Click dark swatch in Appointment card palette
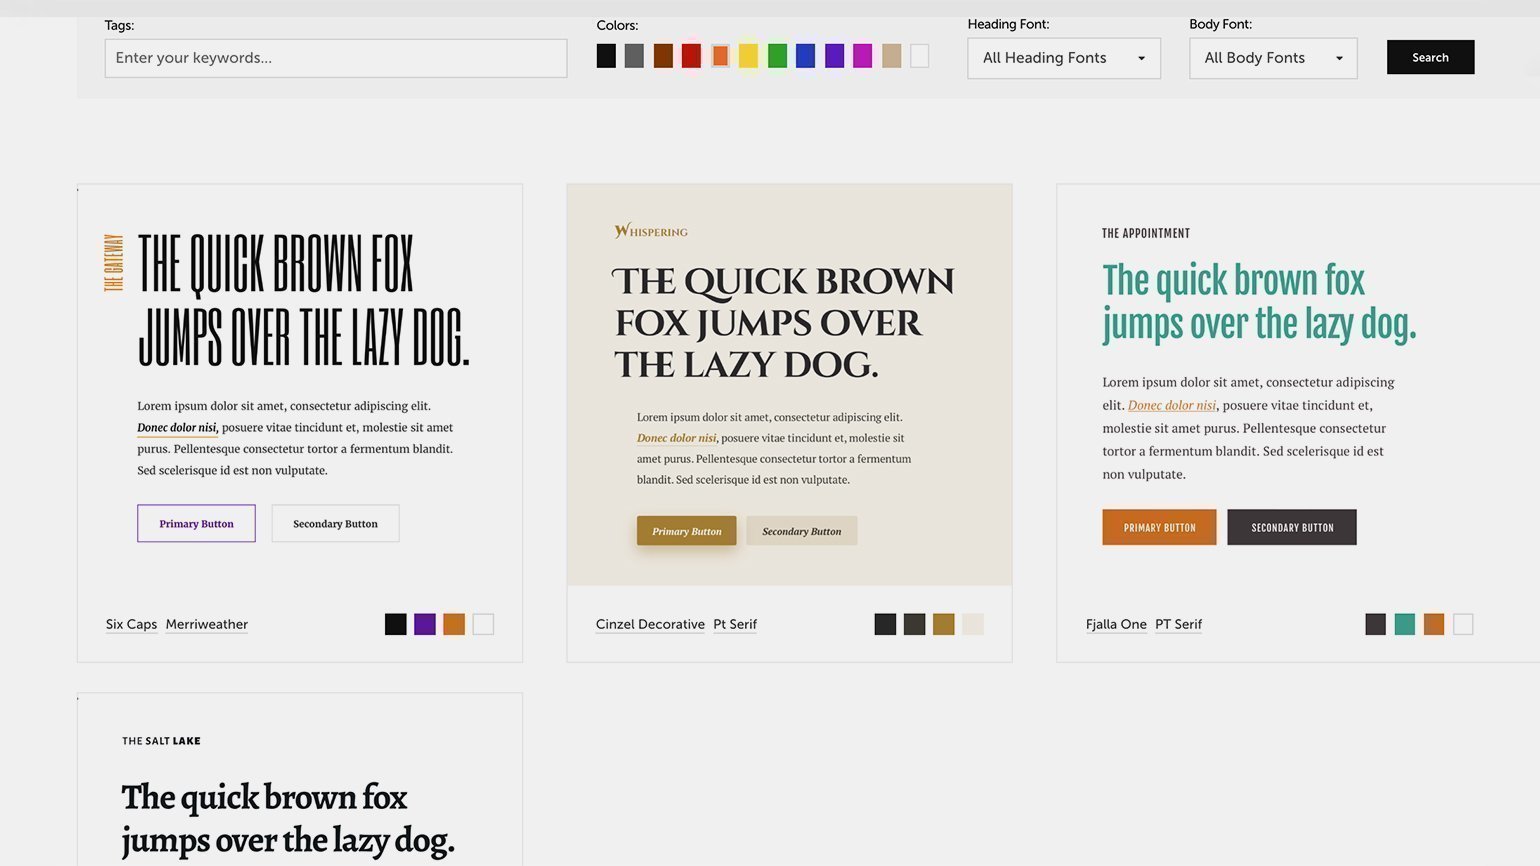Viewport: 1540px width, 866px height. pos(1376,624)
